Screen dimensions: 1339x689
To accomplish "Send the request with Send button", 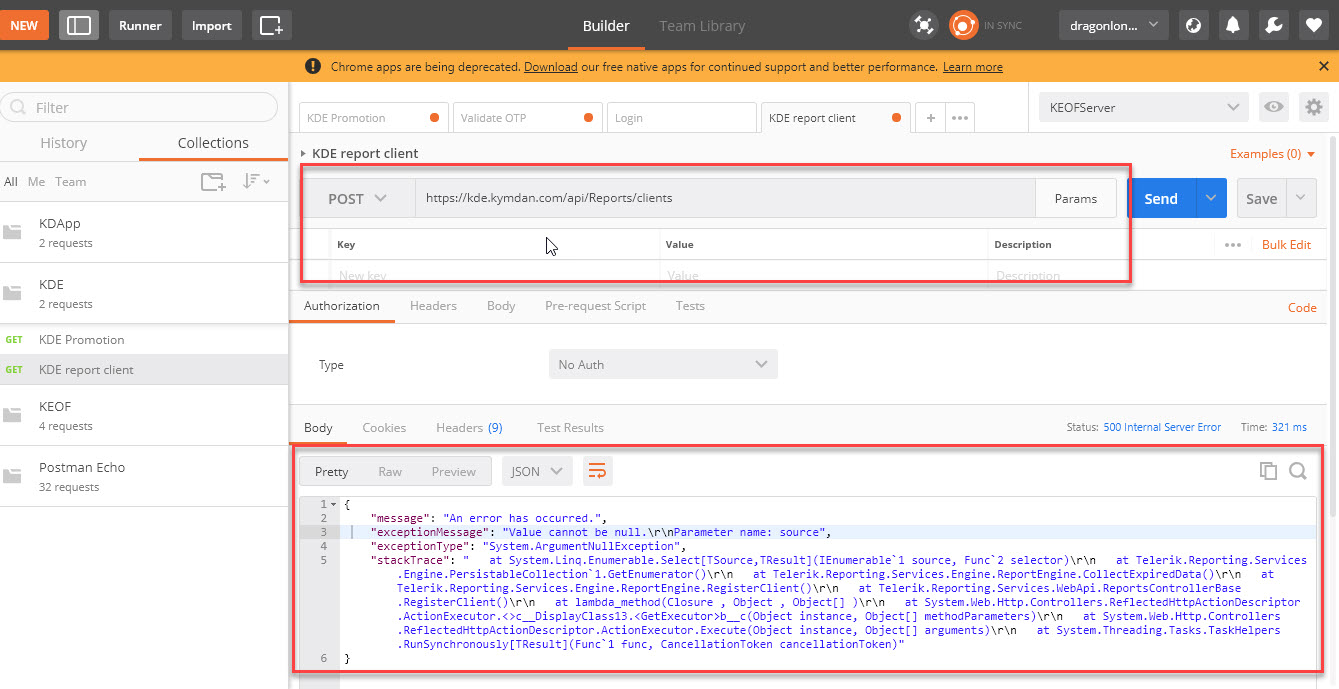I will [x=1161, y=199].
